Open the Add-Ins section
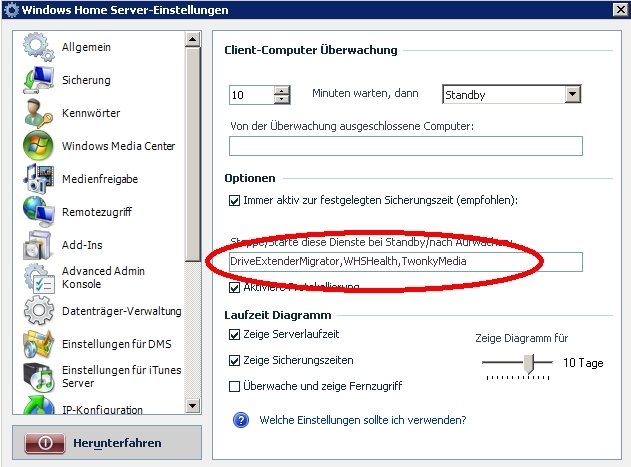 (82, 245)
